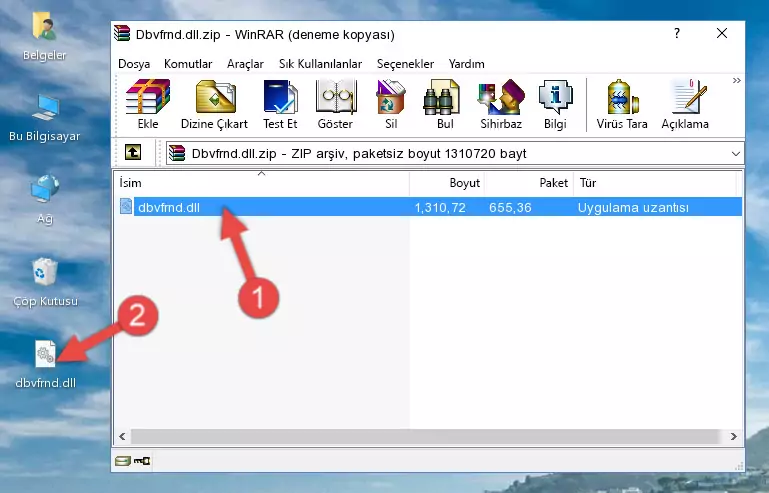This screenshot has height=493, width=769.
Task: Open the Araçlar menu
Action: 245,64
